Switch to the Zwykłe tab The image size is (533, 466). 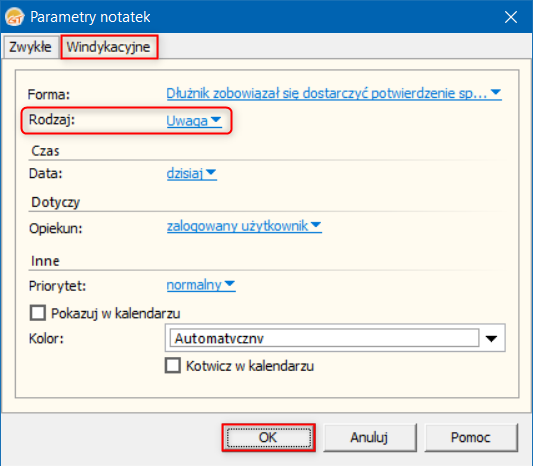pyautogui.click(x=30, y=47)
